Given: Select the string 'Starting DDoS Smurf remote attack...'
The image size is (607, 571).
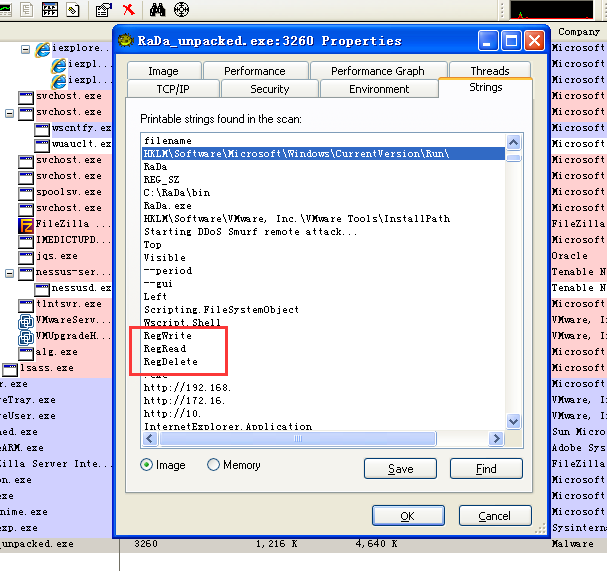Looking at the screenshot, I should pos(250,232).
